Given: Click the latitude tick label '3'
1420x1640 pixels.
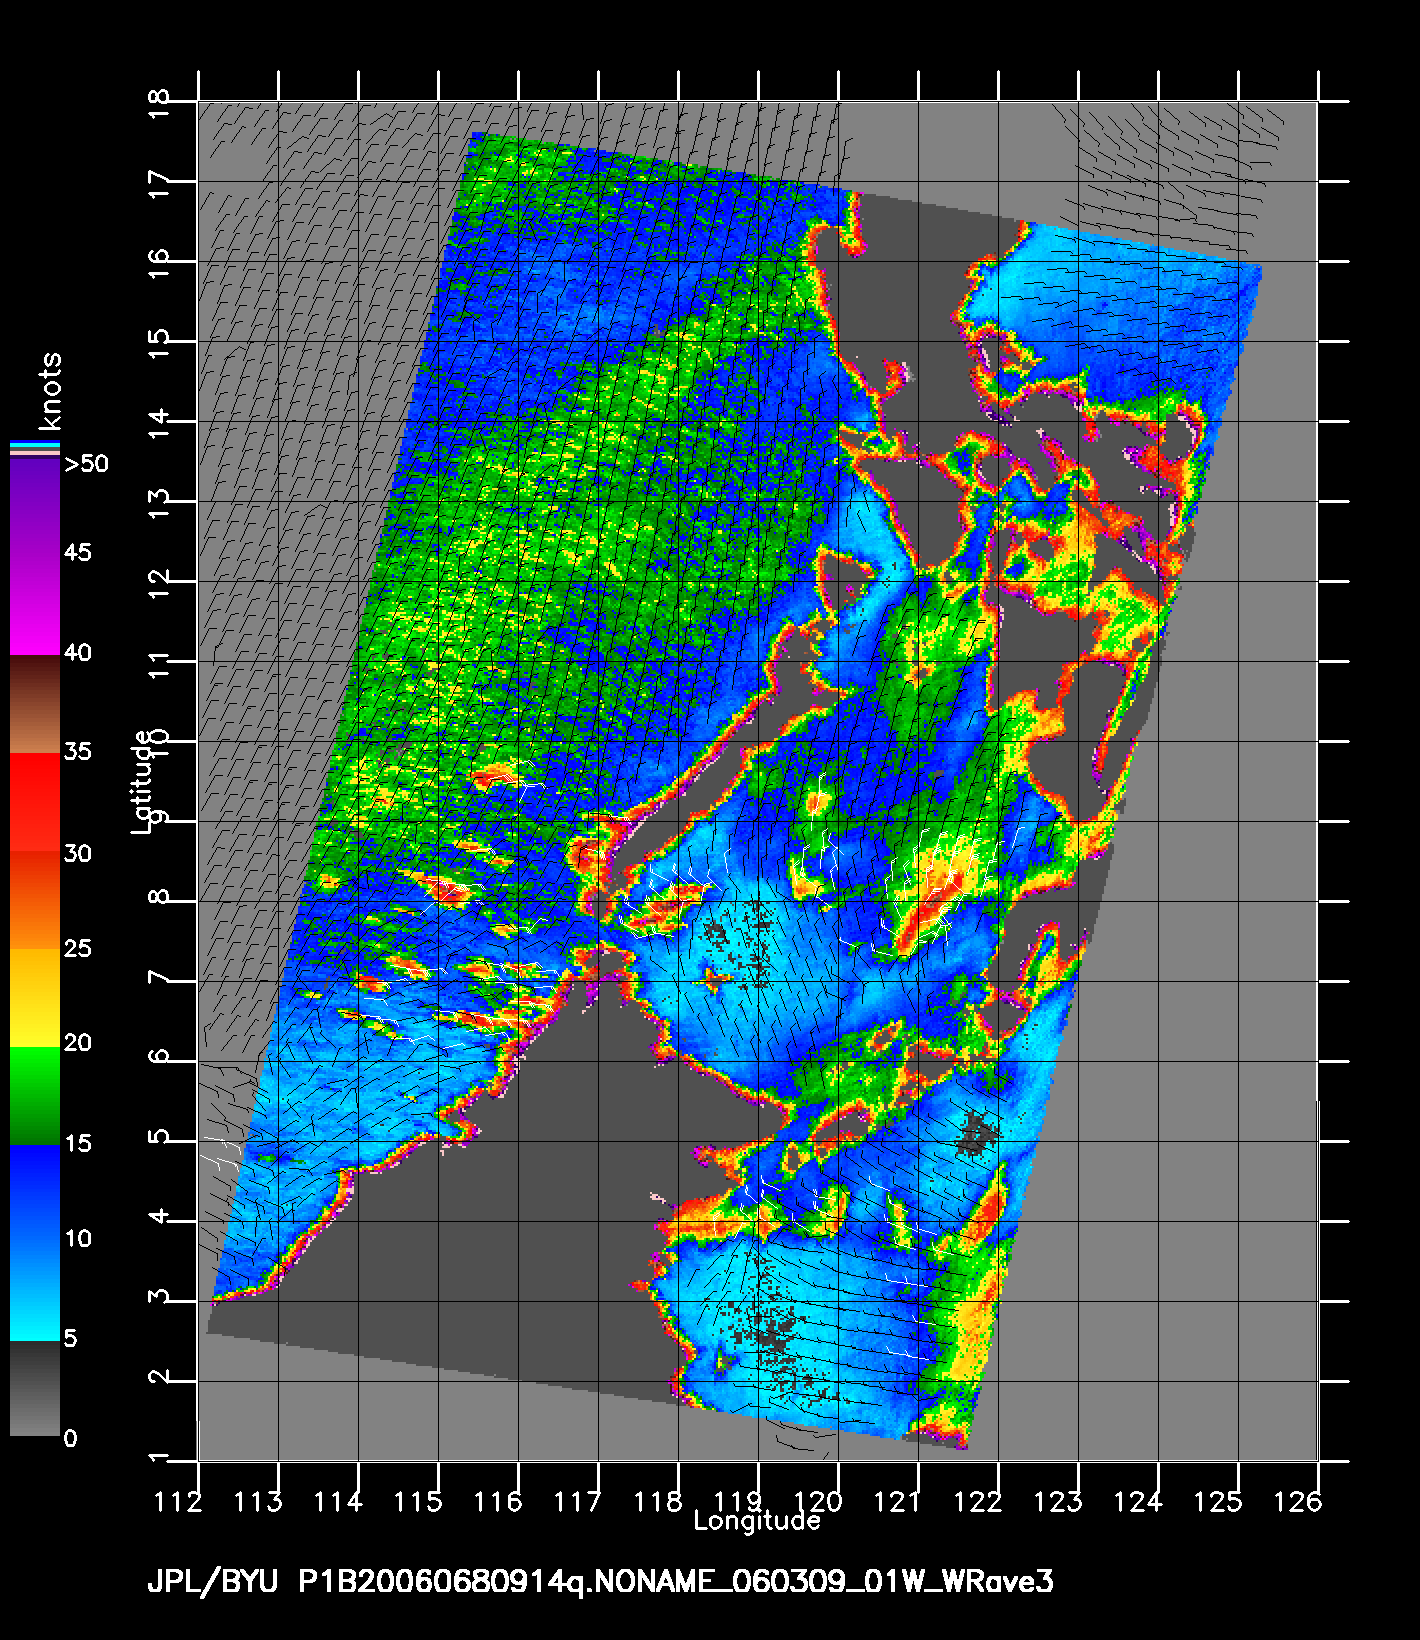Looking at the screenshot, I should coord(159,1297).
